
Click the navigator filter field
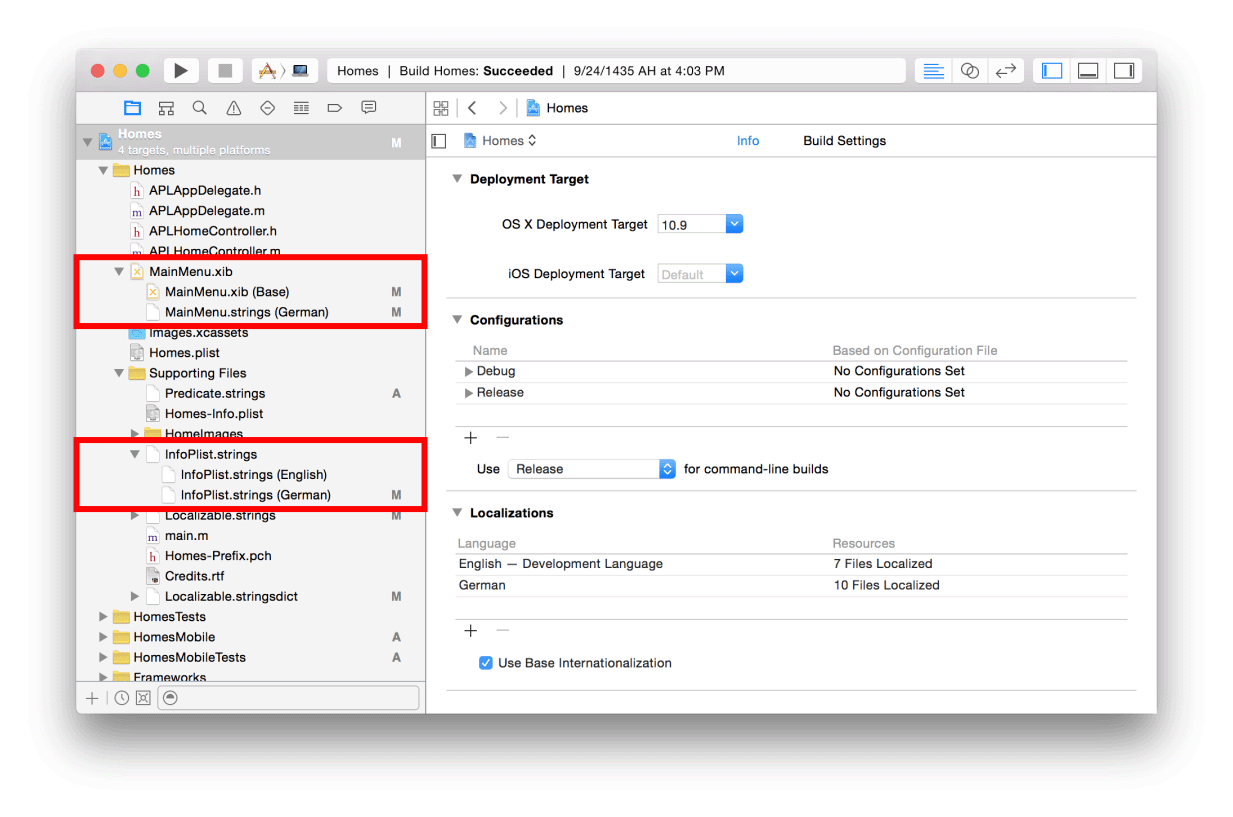pos(288,698)
